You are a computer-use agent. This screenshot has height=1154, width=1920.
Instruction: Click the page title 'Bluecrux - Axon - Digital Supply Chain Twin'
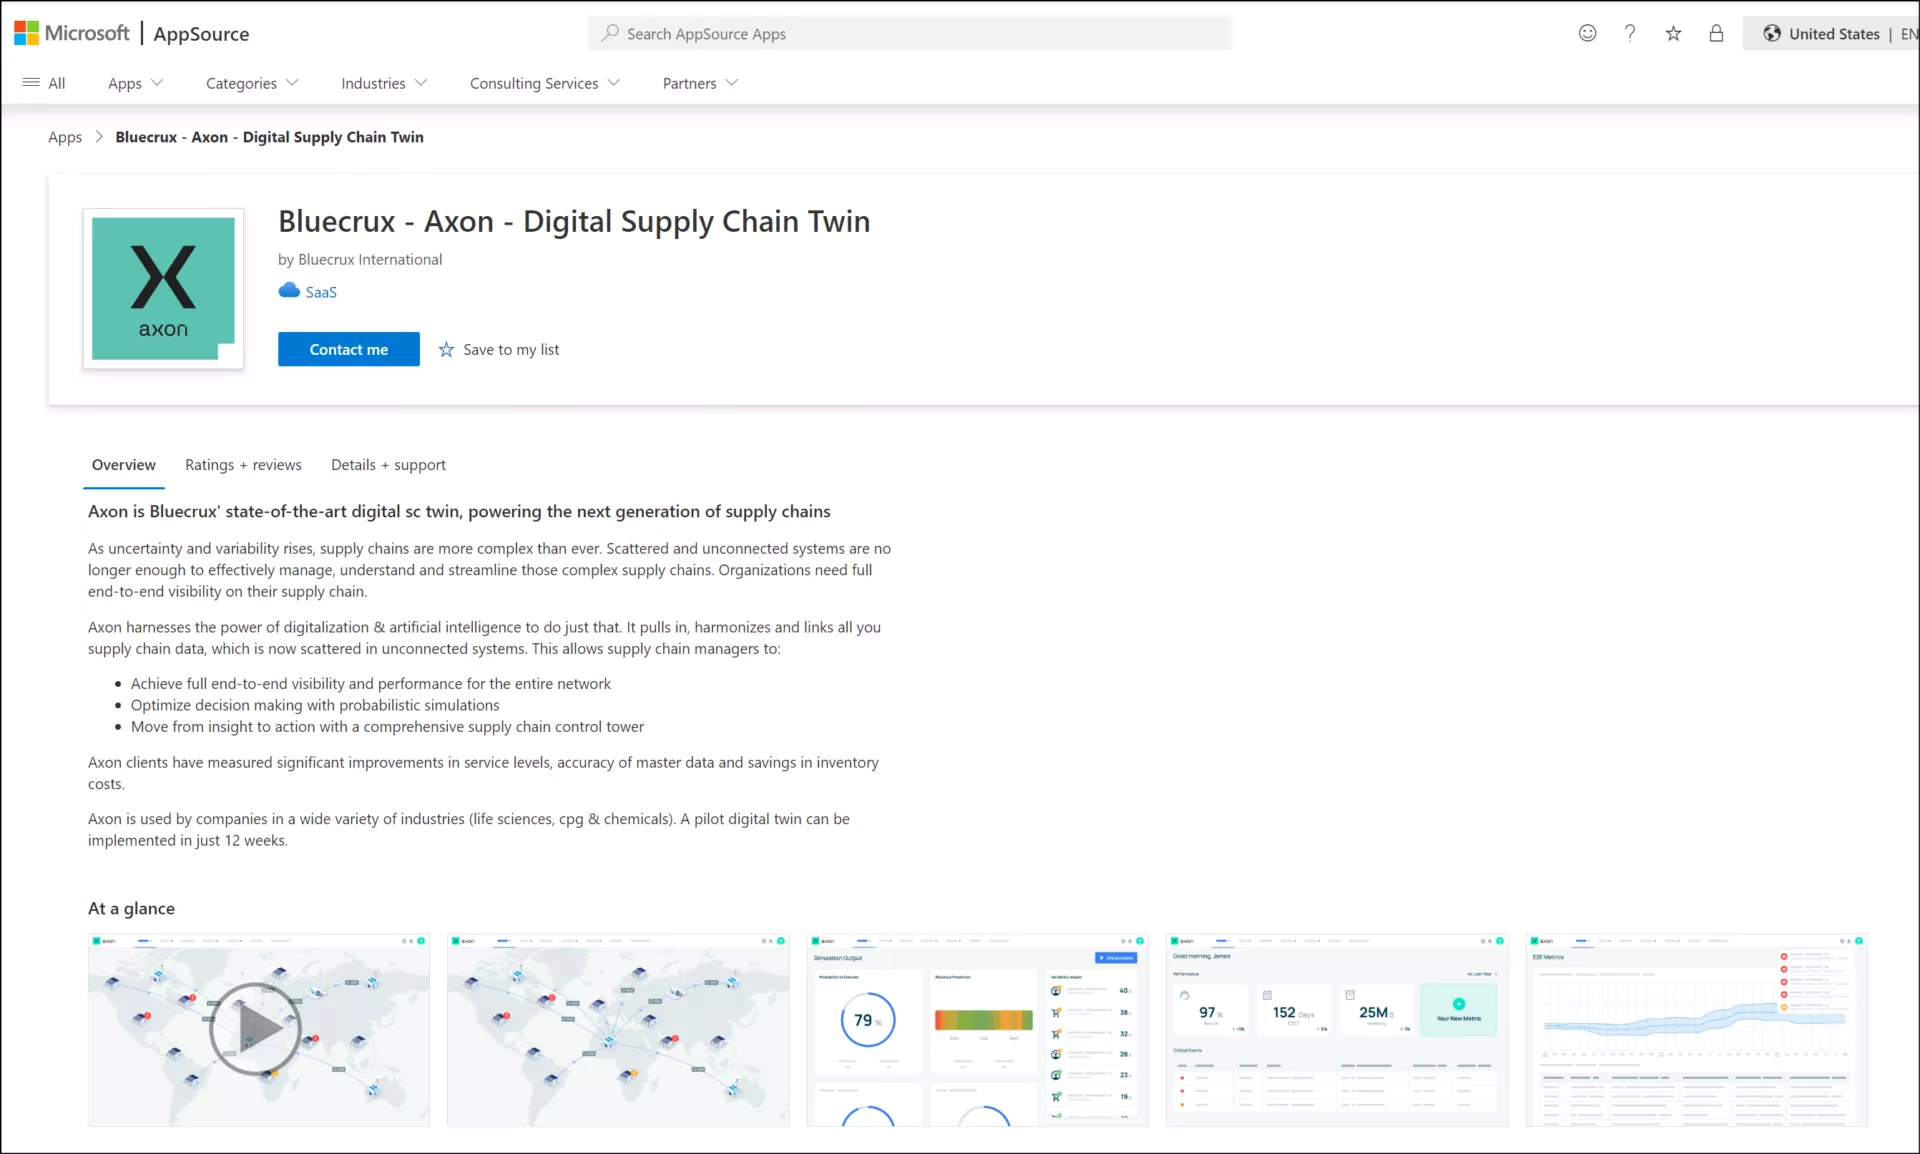(x=574, y=221)
